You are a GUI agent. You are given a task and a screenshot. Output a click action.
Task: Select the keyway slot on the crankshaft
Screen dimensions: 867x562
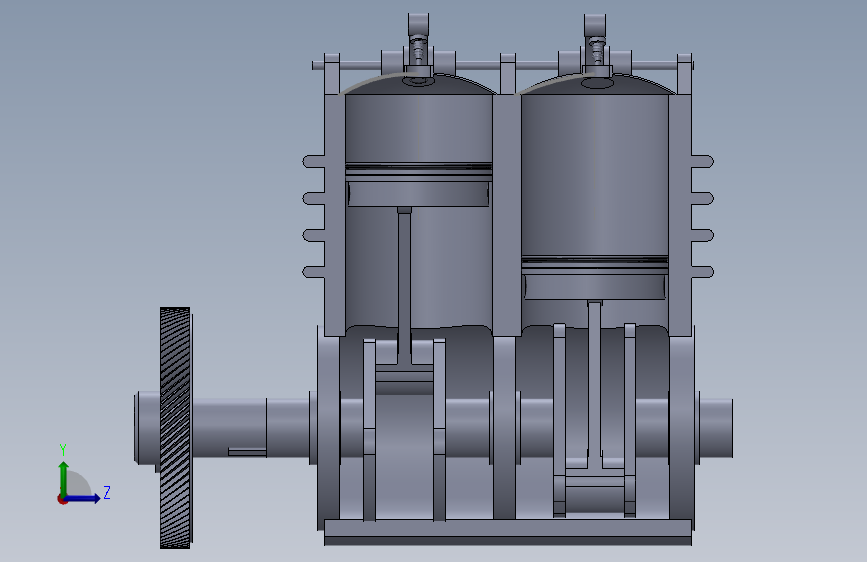pos(247,452)
